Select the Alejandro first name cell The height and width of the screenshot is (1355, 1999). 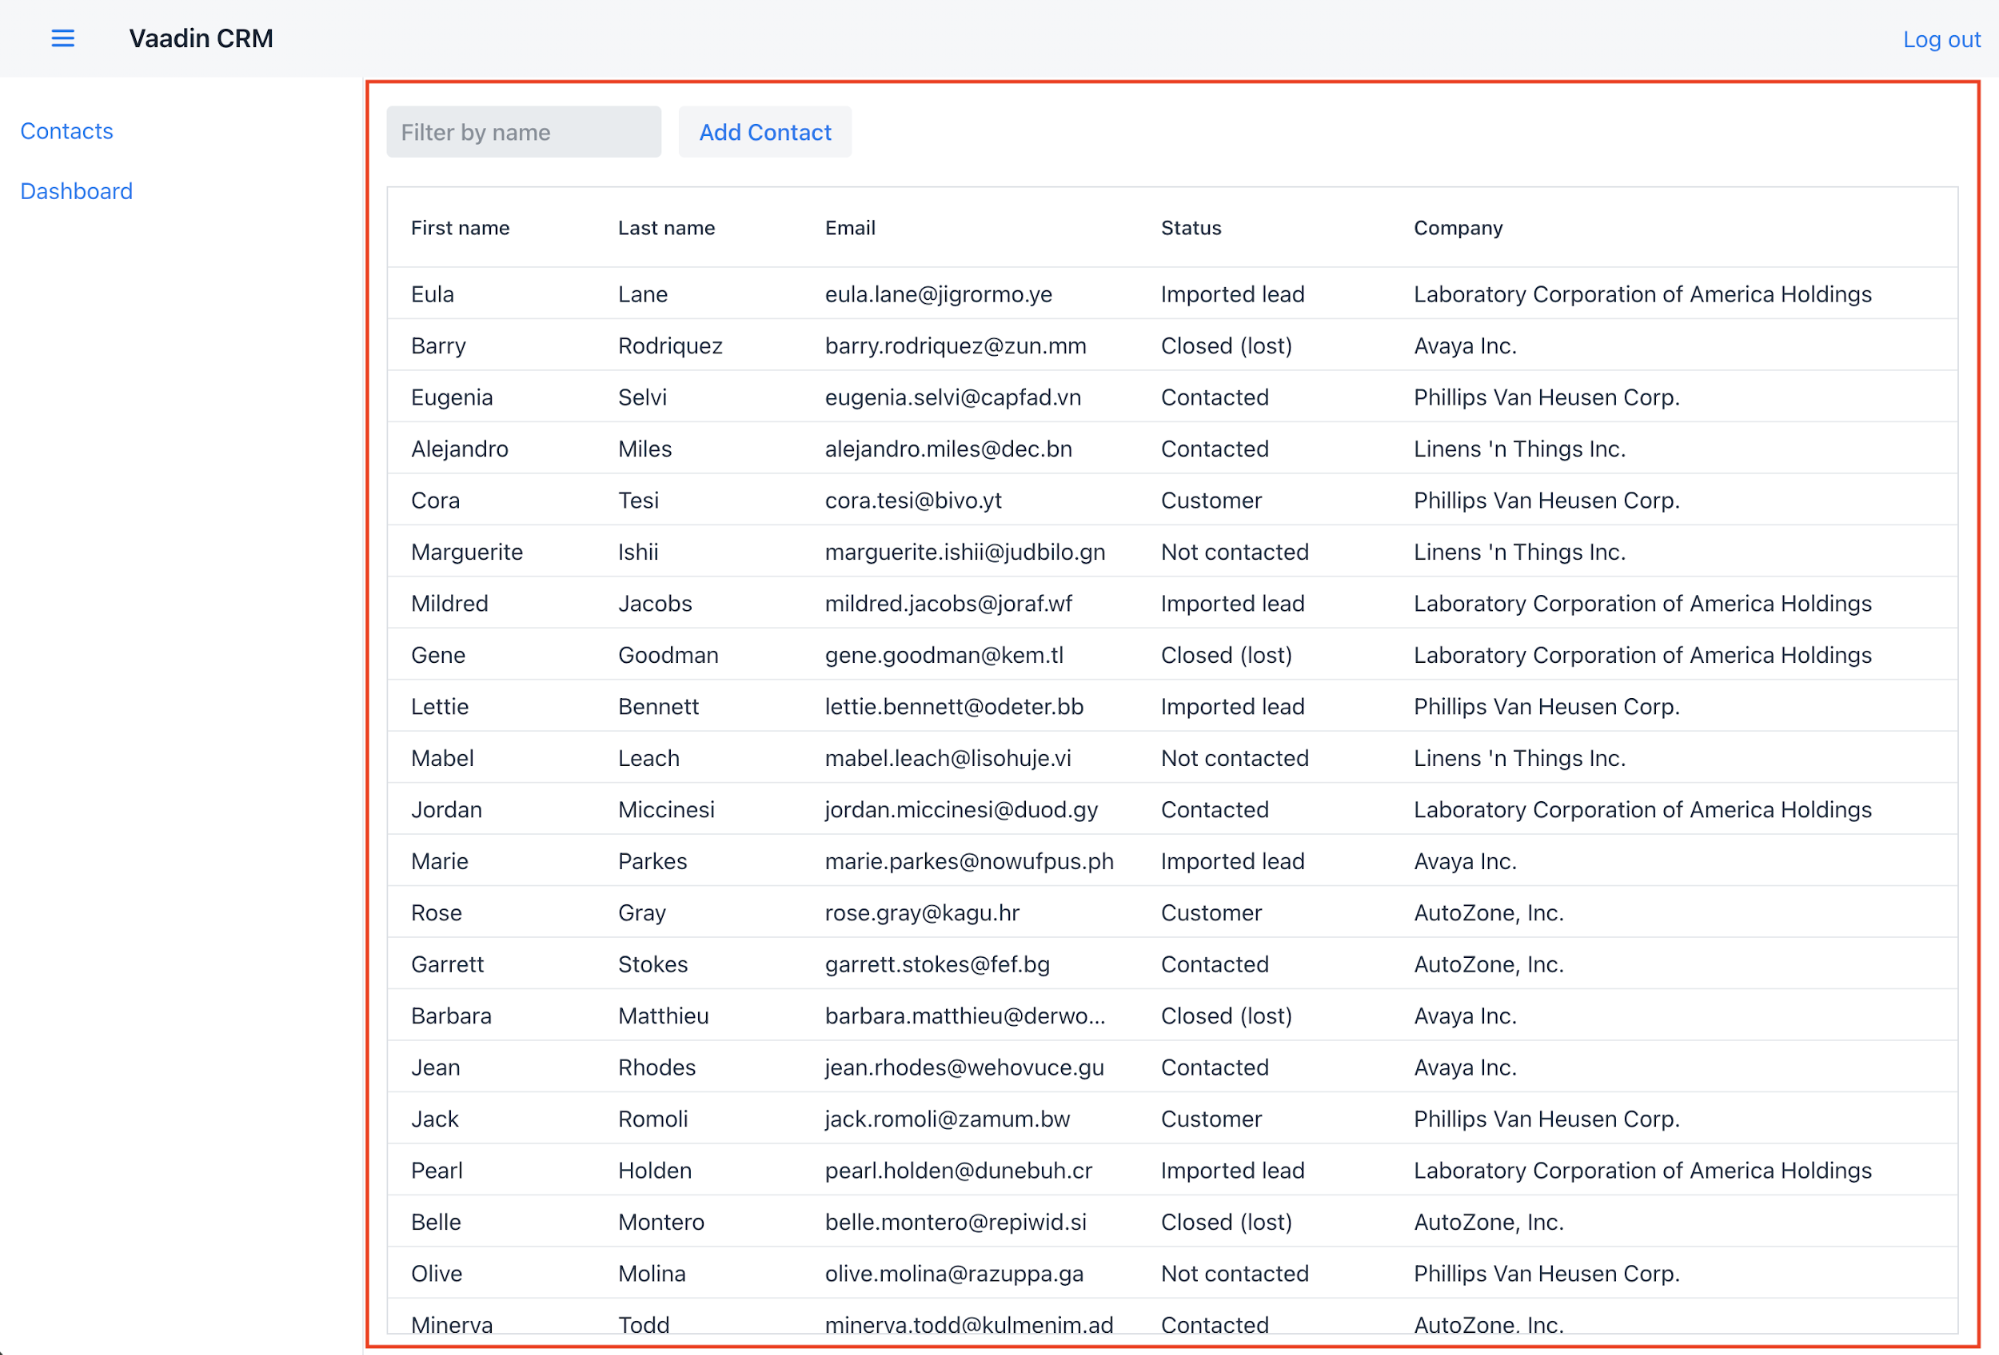460,449
